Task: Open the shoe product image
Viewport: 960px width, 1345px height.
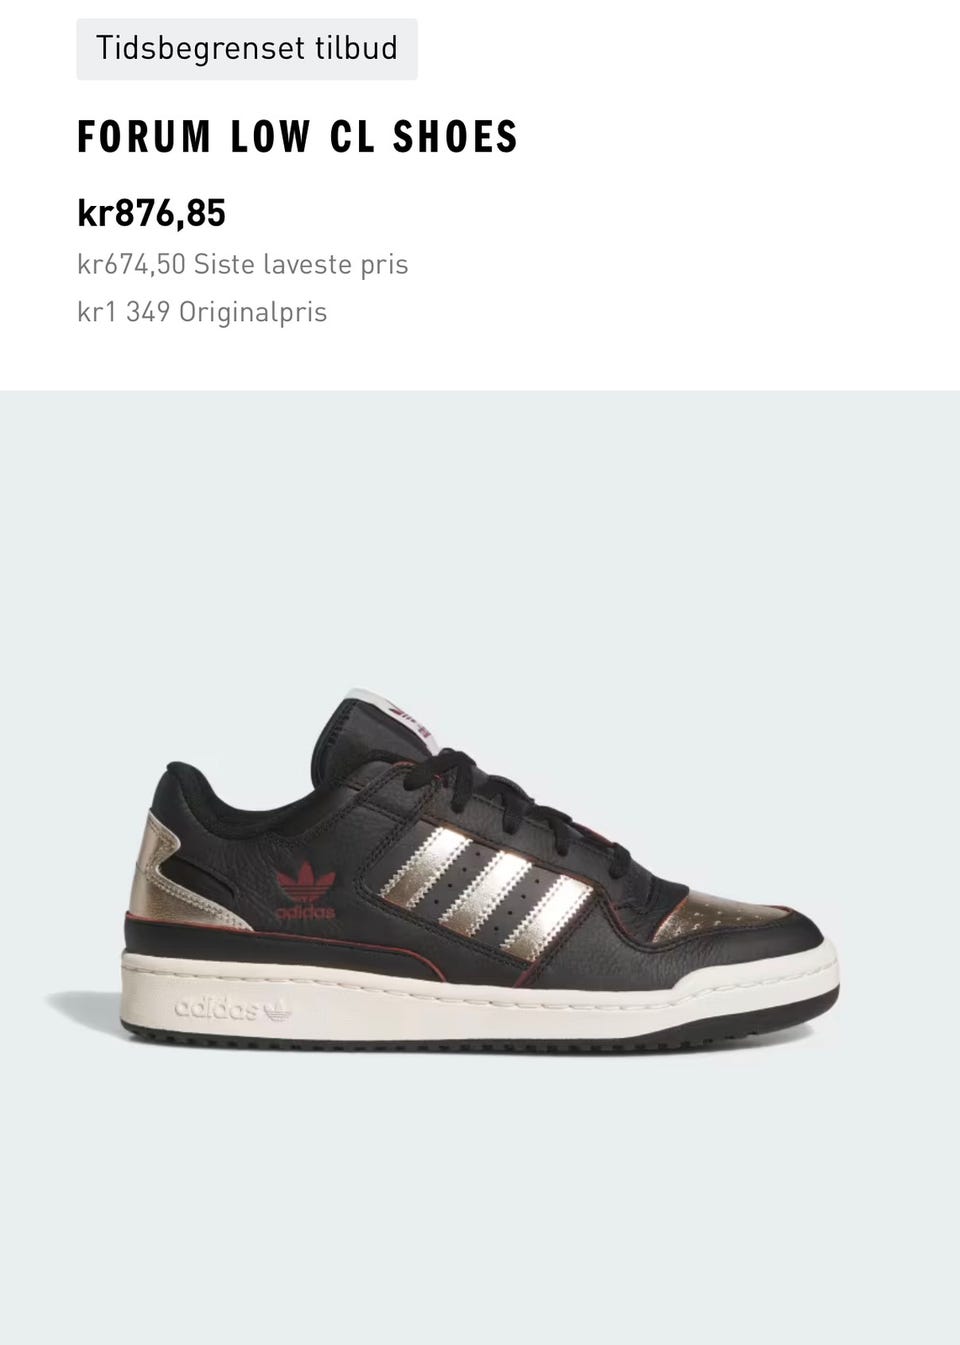Action: tap(480, 867)
